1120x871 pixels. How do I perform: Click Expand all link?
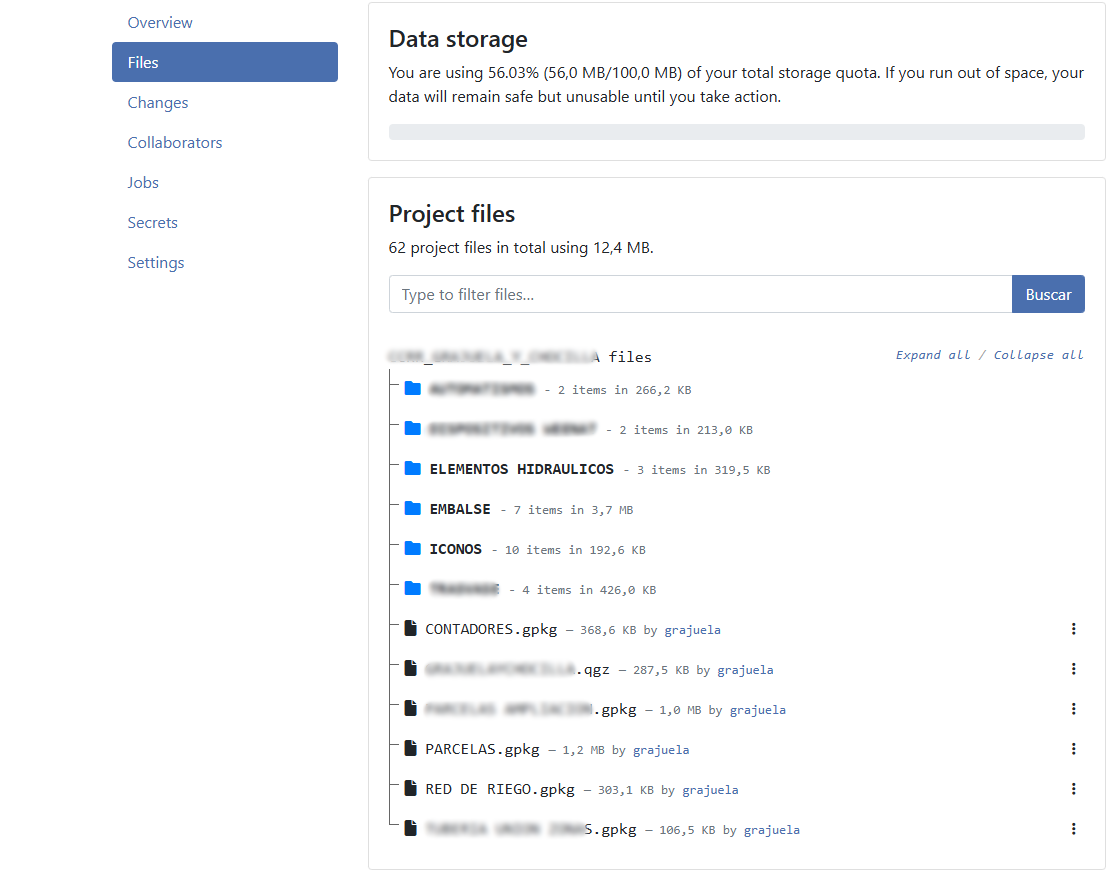click(933, 355)
